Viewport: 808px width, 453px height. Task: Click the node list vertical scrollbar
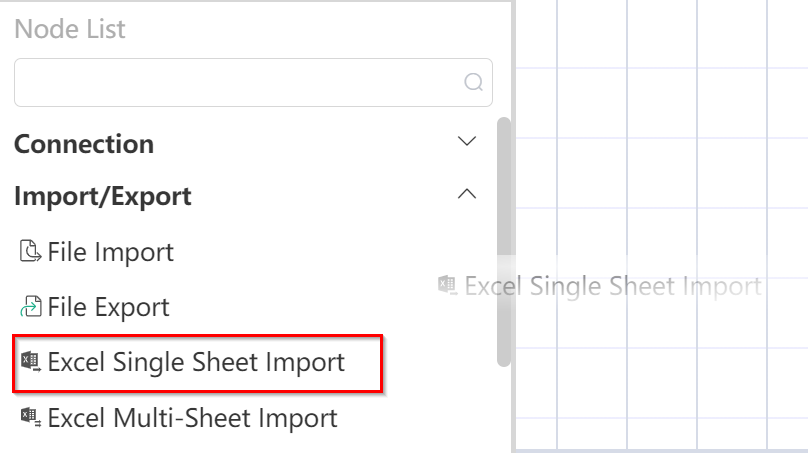click(504, 240)
